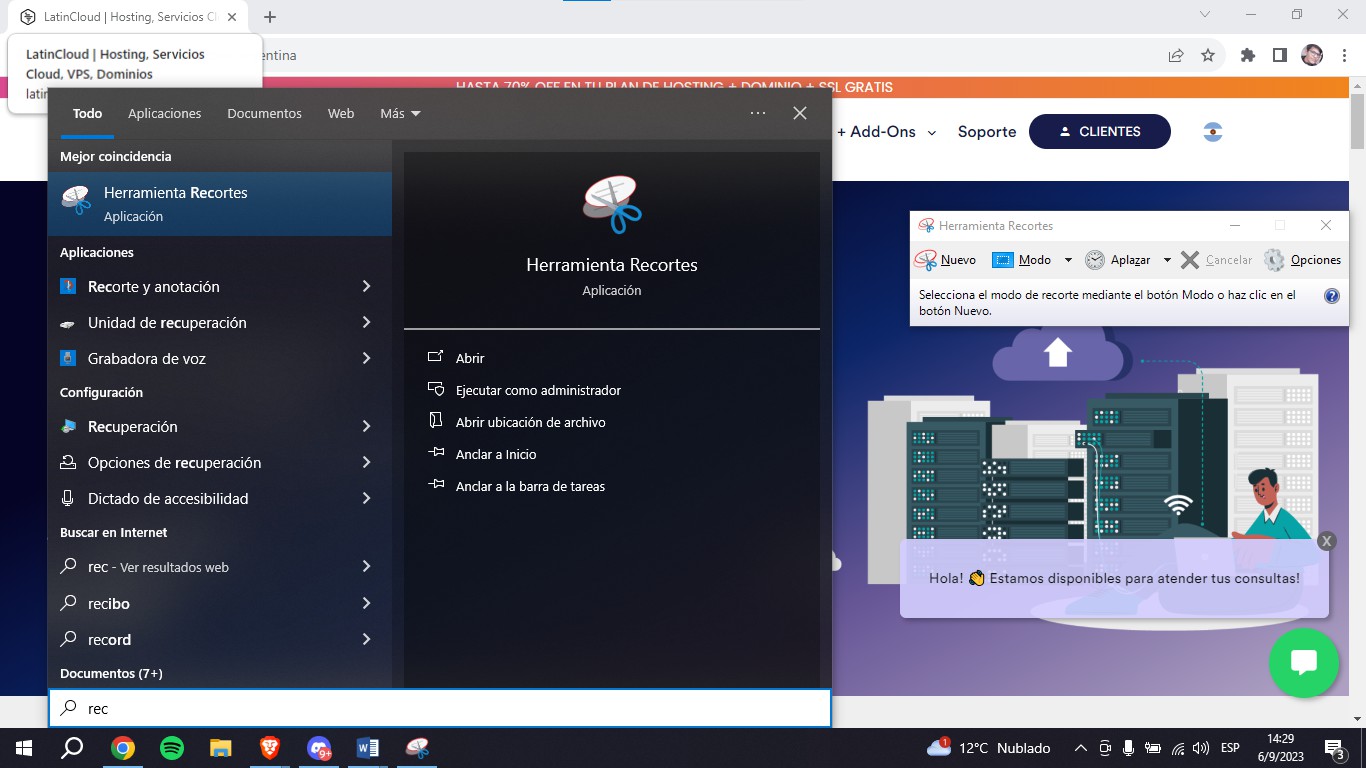Screen dimensions: 1366x768
Task: Expand the Aplazar delay dropdown arrow
Action: (x=1167, y=260)
